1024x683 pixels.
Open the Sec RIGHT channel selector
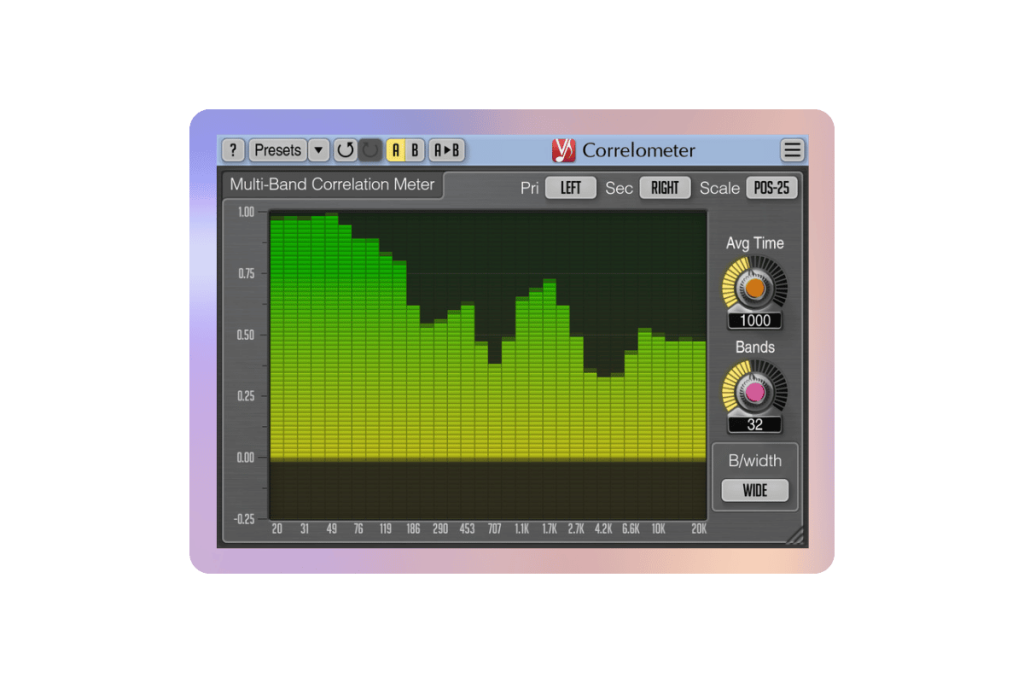[x=665, y=188]
